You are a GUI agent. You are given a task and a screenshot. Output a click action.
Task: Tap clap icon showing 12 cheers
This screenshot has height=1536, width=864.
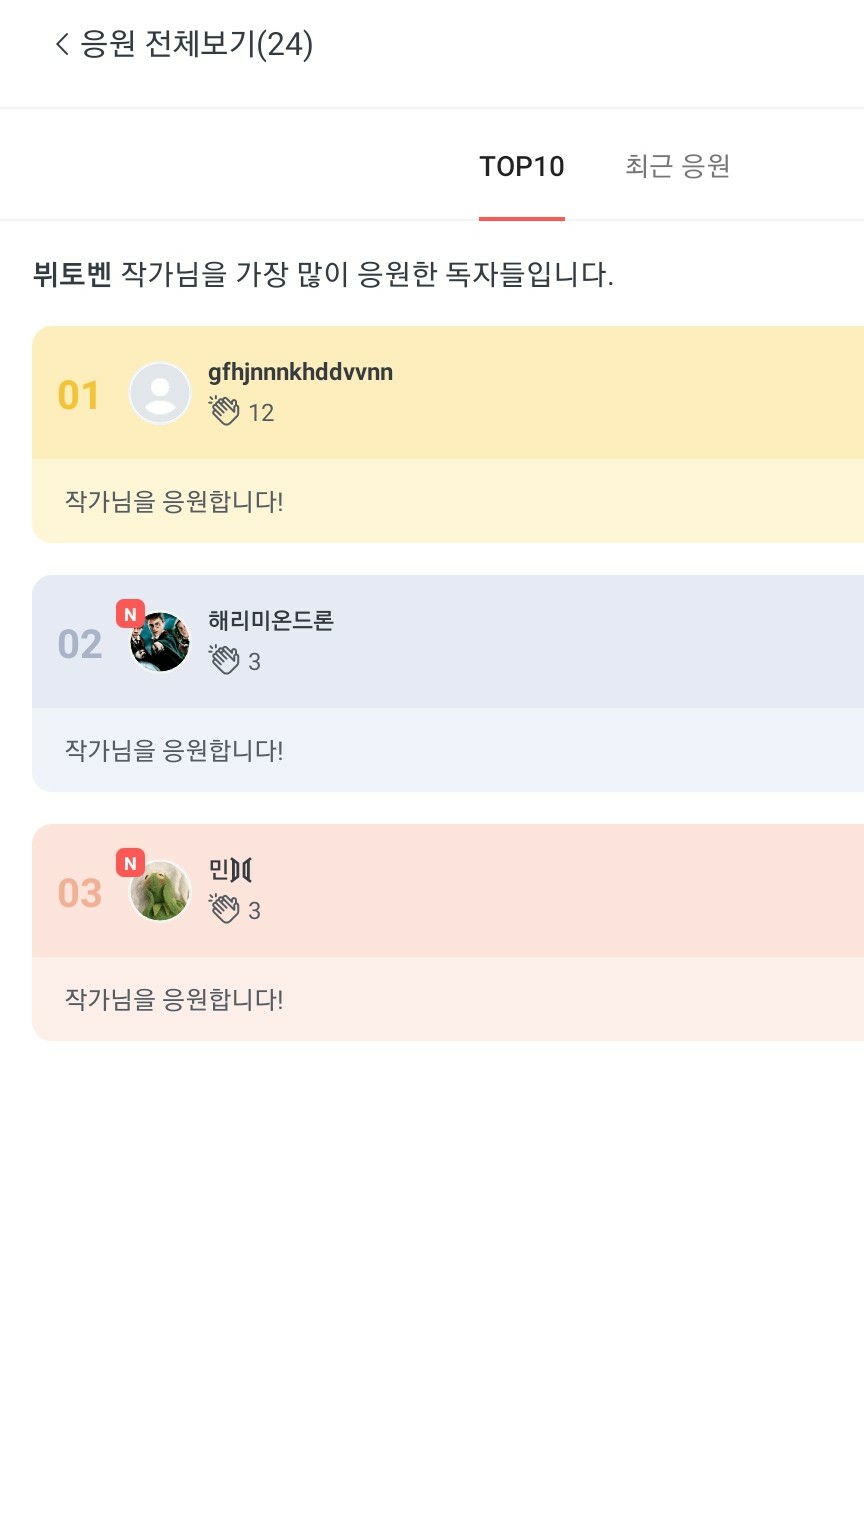[225, 411]
